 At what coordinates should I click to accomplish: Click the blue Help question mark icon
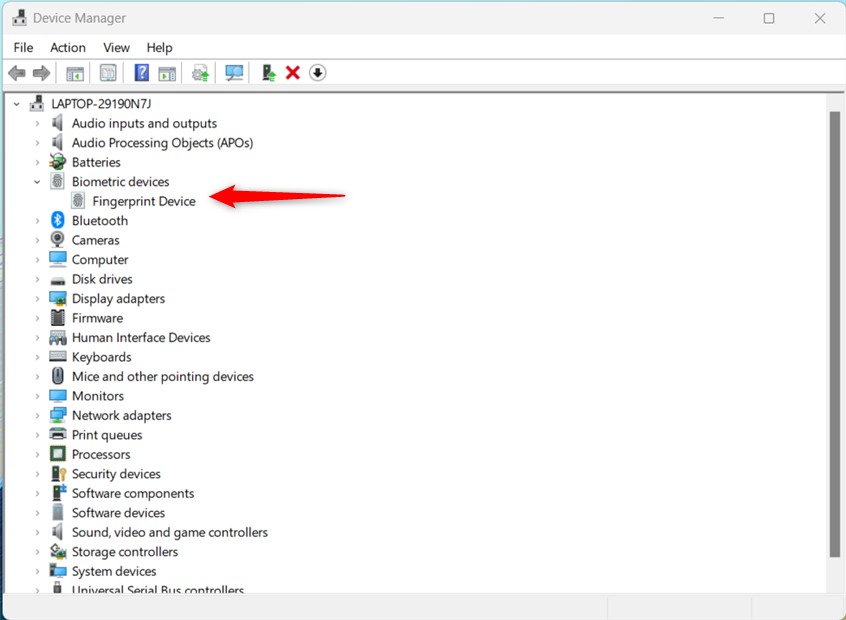[x=141, y=73]
